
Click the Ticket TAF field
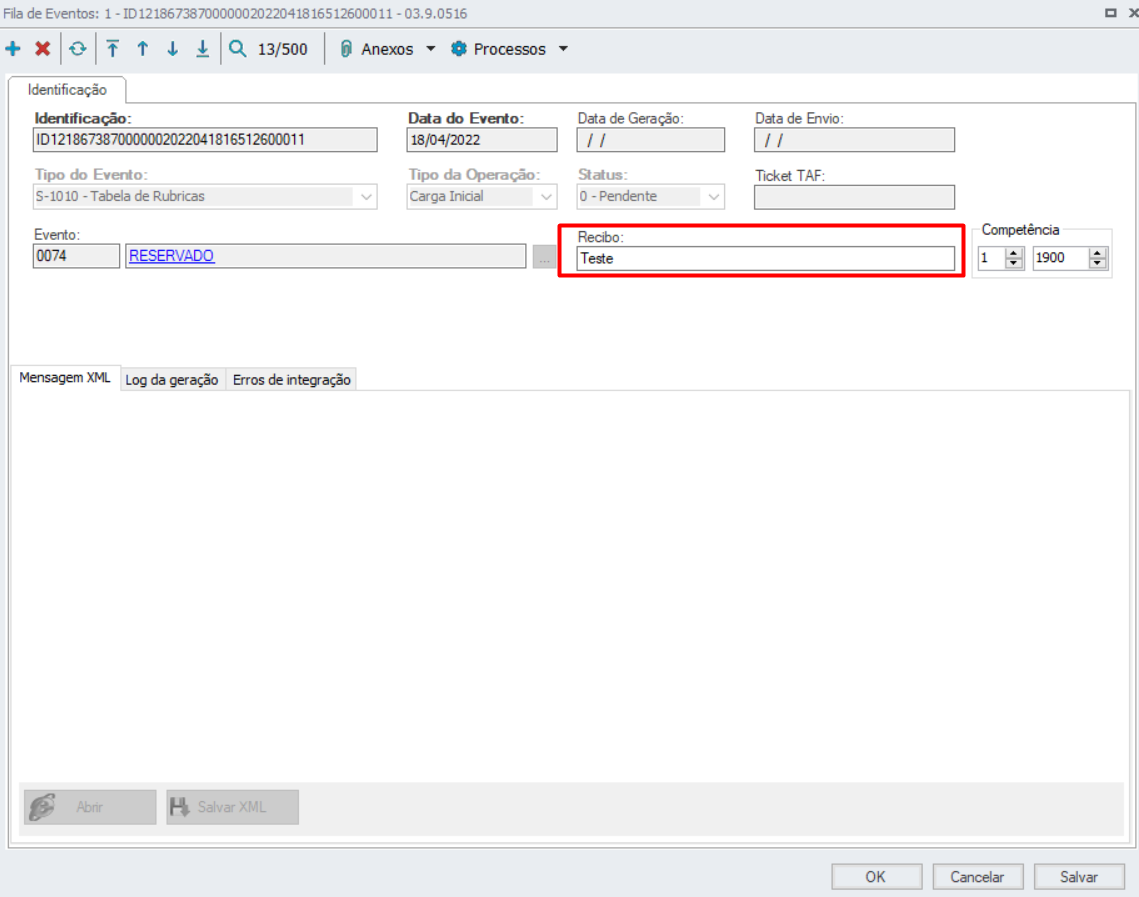[854, 197]
